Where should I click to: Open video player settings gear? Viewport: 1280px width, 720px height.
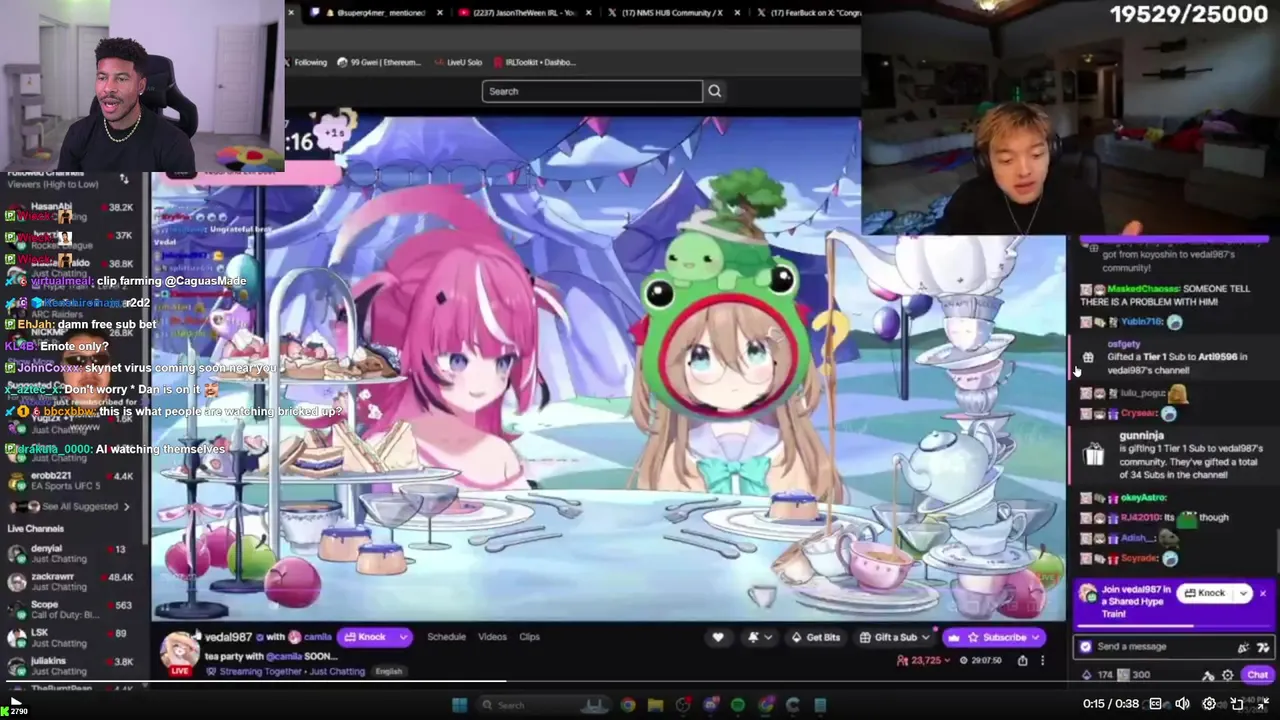1209,704
